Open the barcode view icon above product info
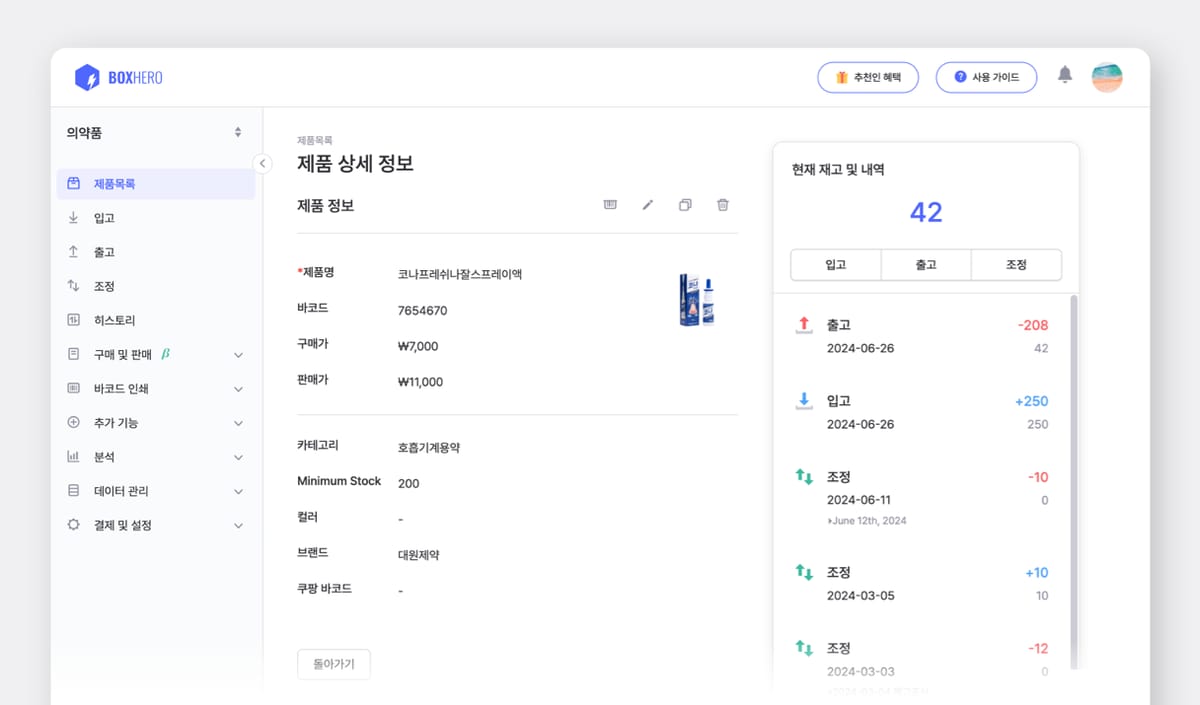The image size is (1200, 705). point(609,204)
